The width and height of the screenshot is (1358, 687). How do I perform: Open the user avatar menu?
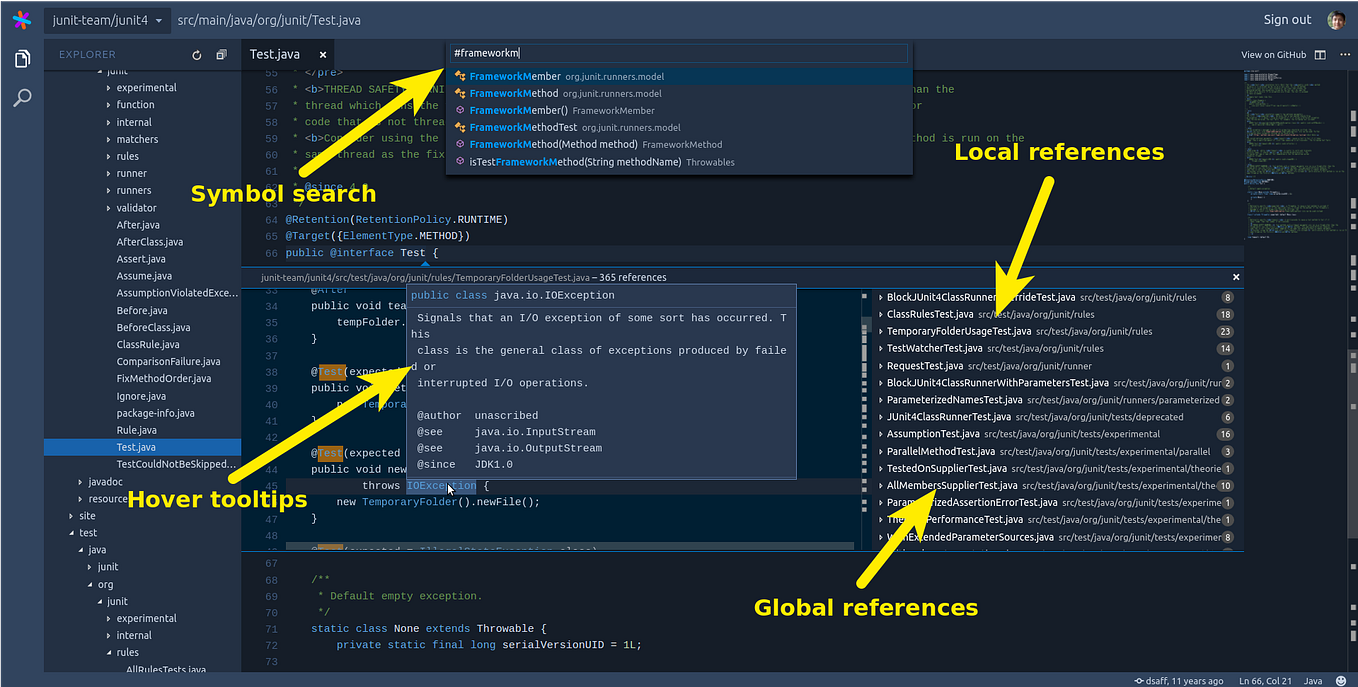pos(1337,18)
